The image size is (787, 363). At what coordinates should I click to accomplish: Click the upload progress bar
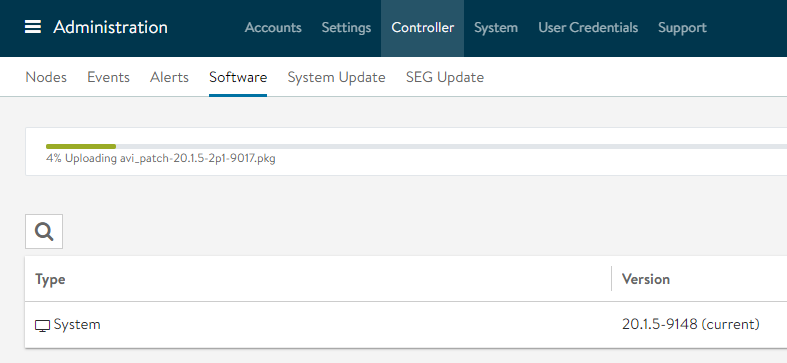416,147
